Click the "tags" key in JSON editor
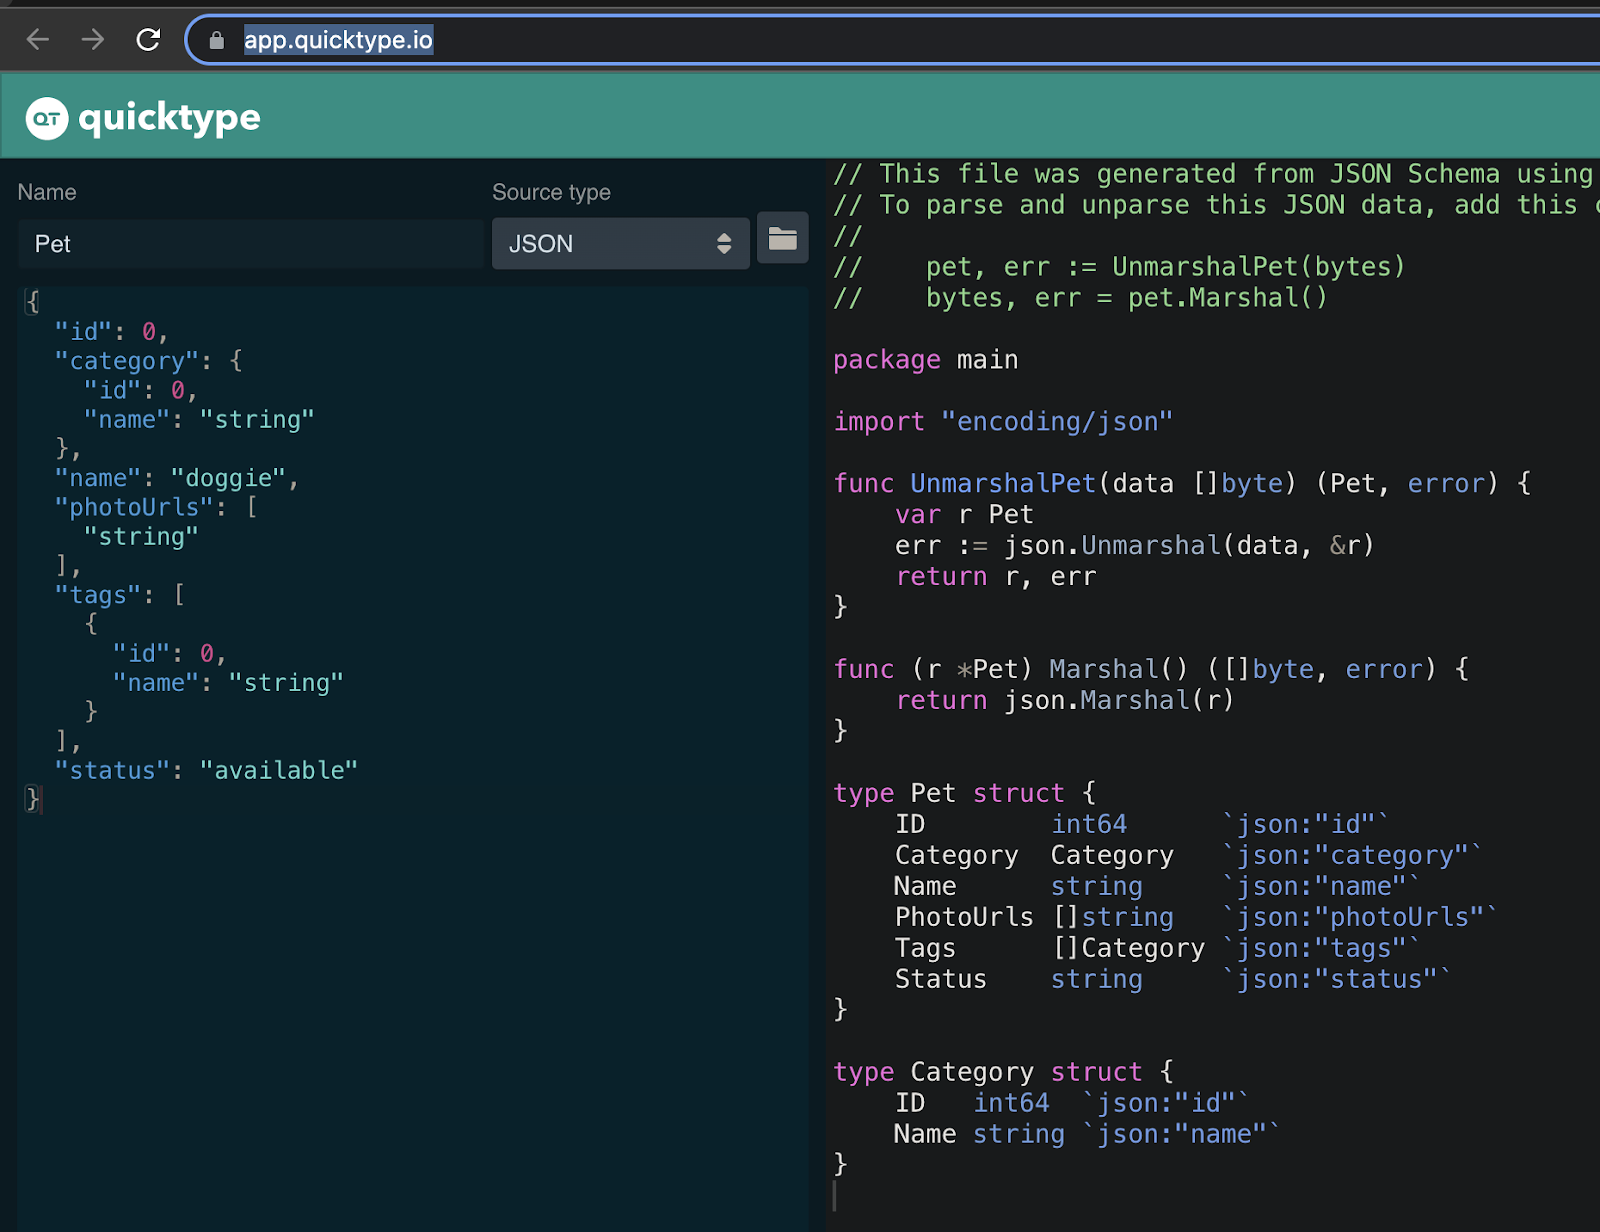This screenshot has height=1232, width=1600. click(x=98, y=595)
